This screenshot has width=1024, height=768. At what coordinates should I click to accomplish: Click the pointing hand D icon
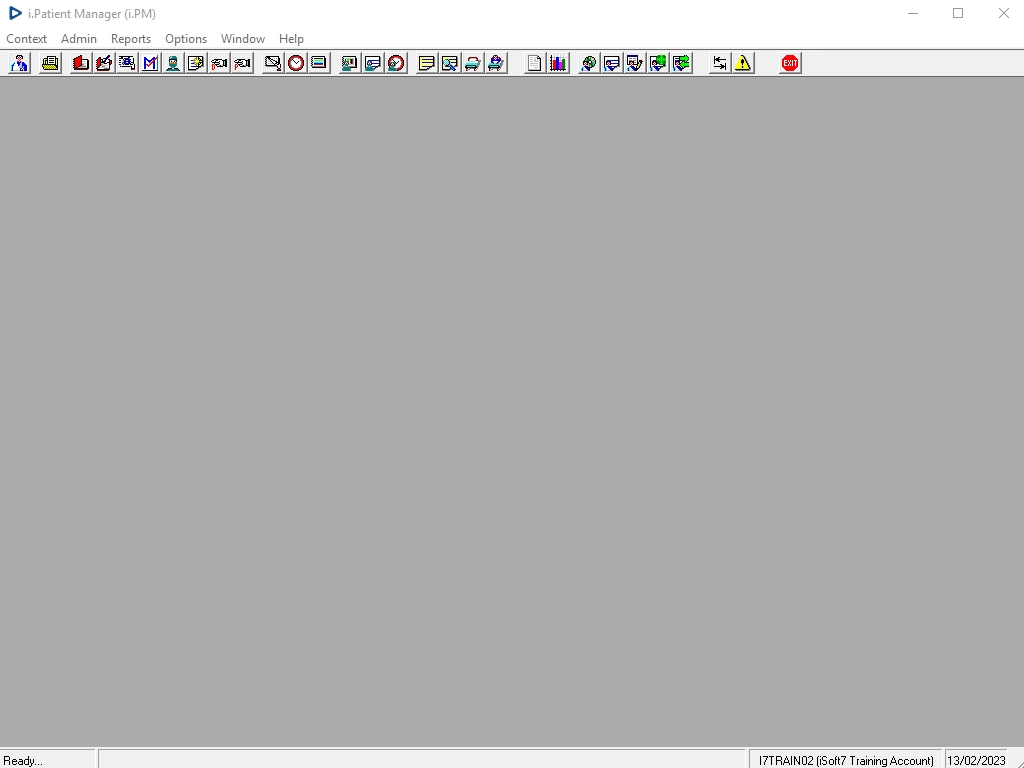[219, 63]
